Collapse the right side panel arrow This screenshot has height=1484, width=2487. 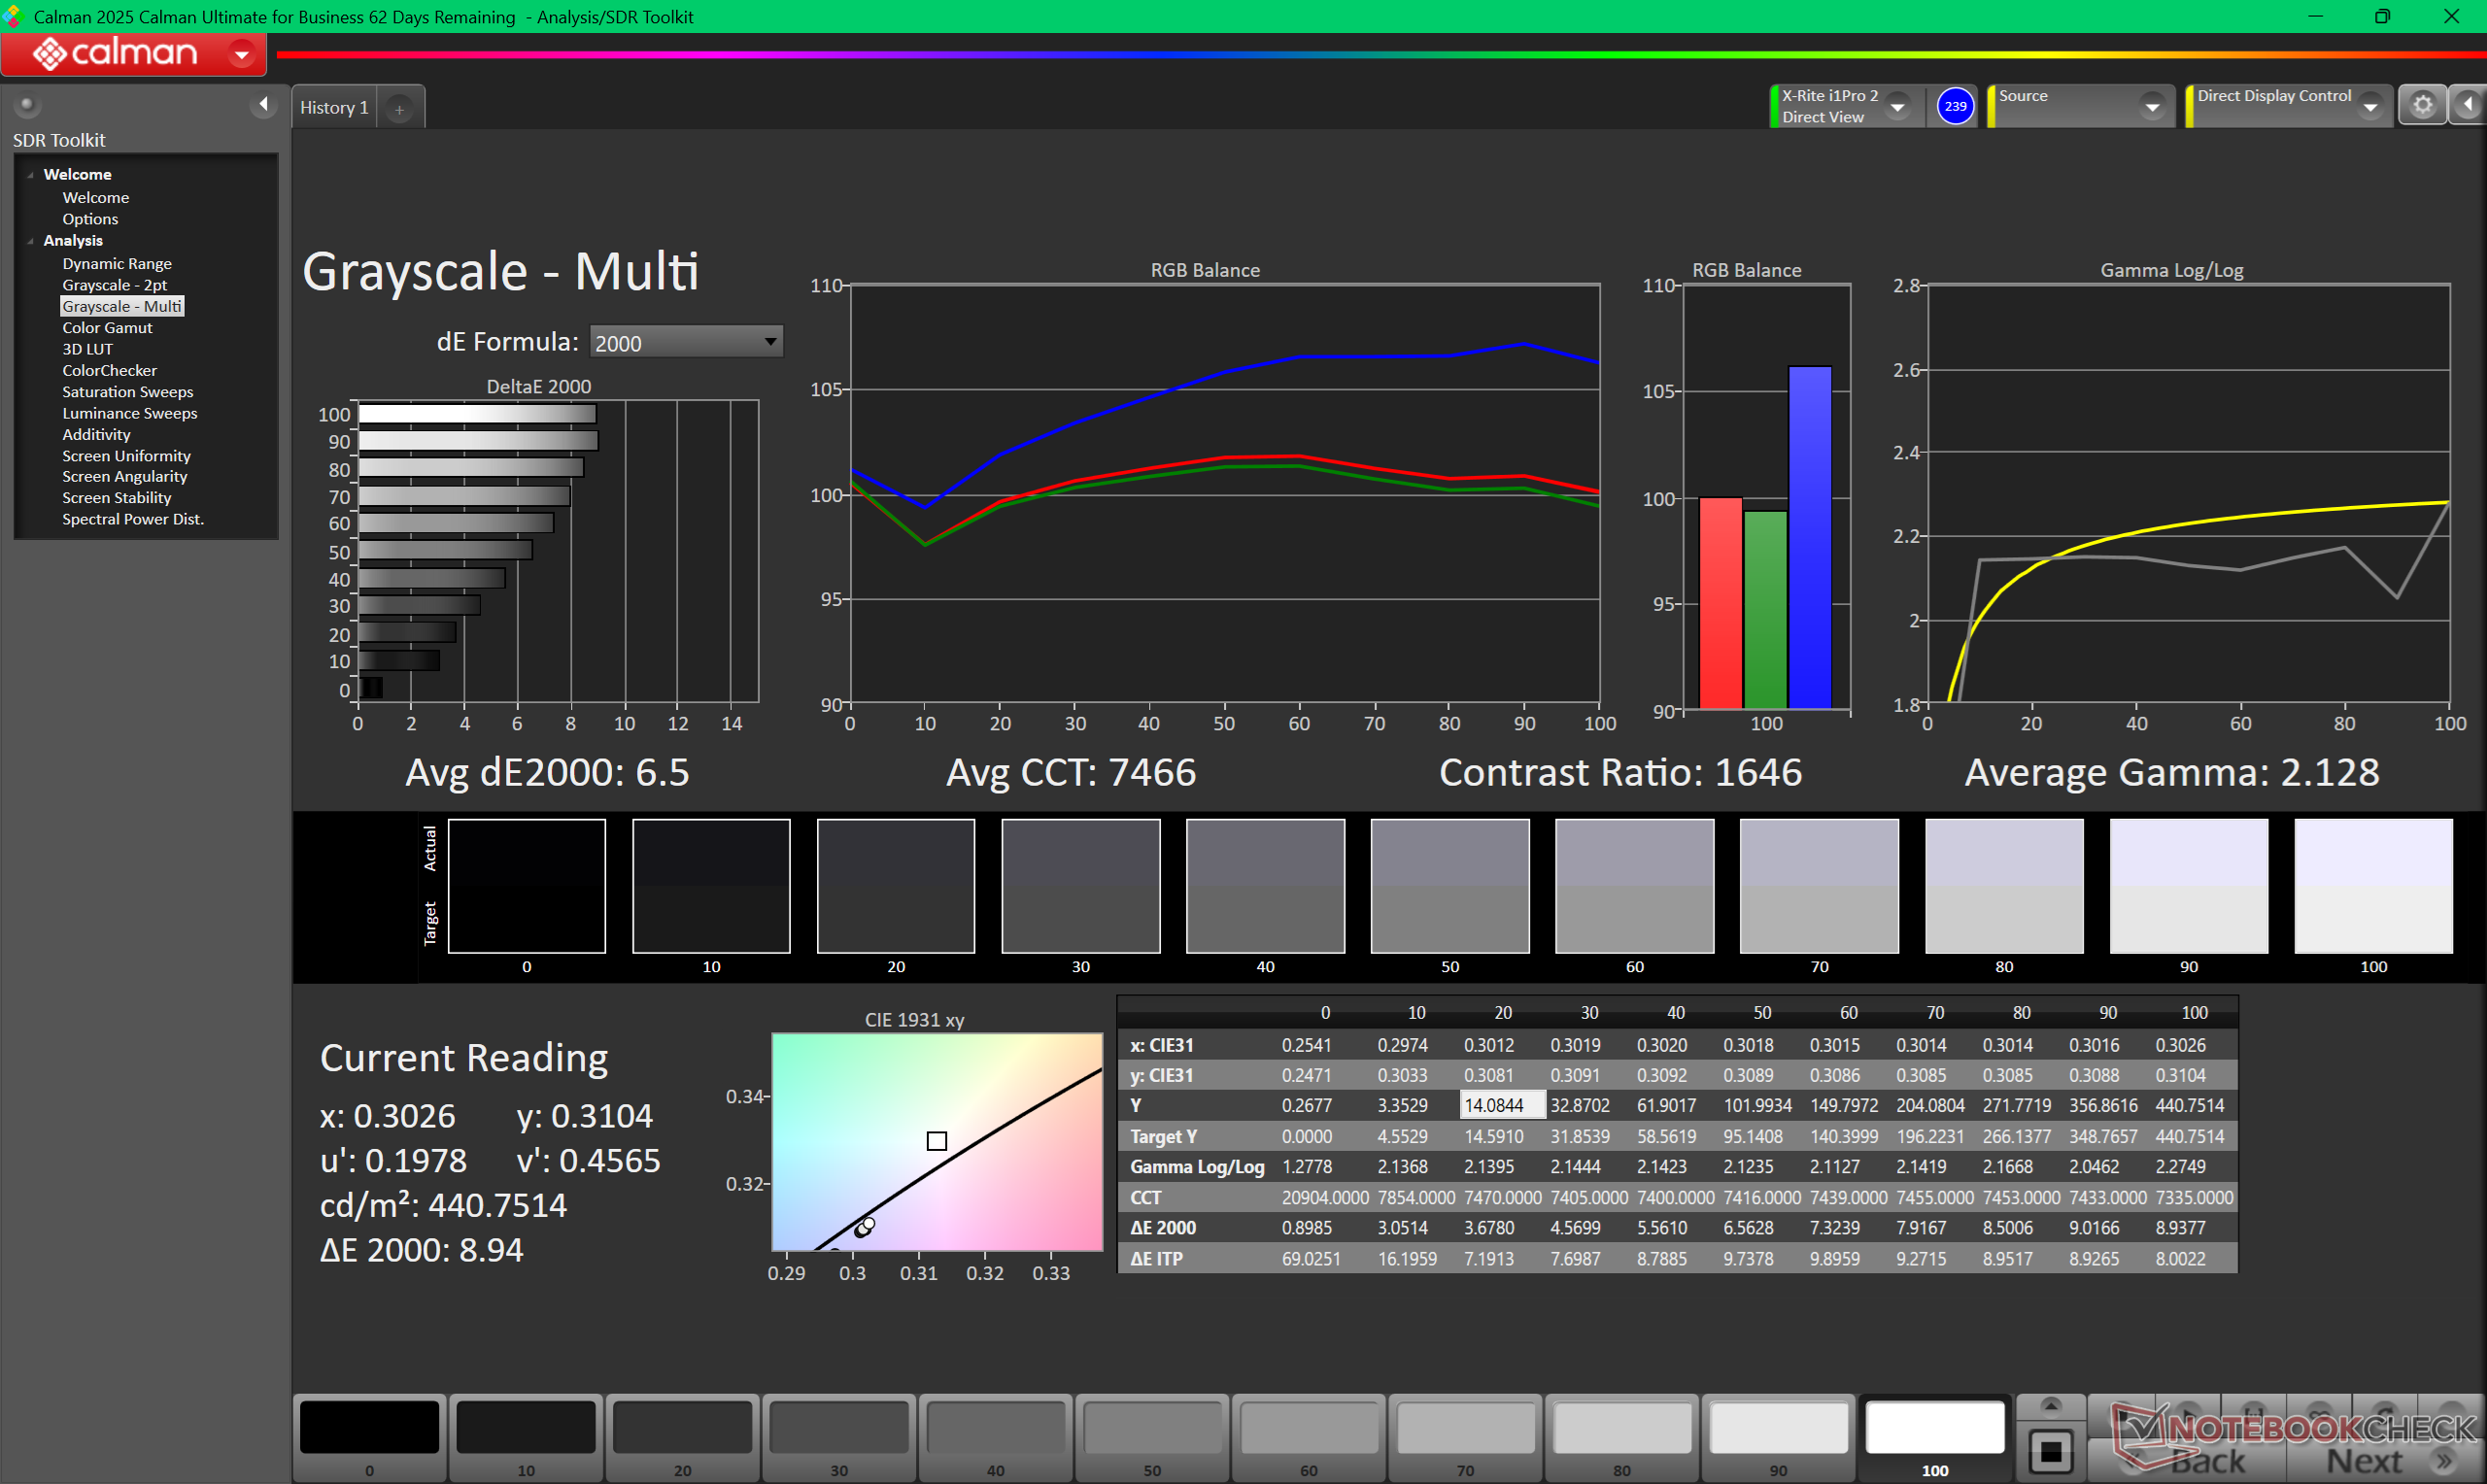pyautogui.click(x=2468, y=105)
